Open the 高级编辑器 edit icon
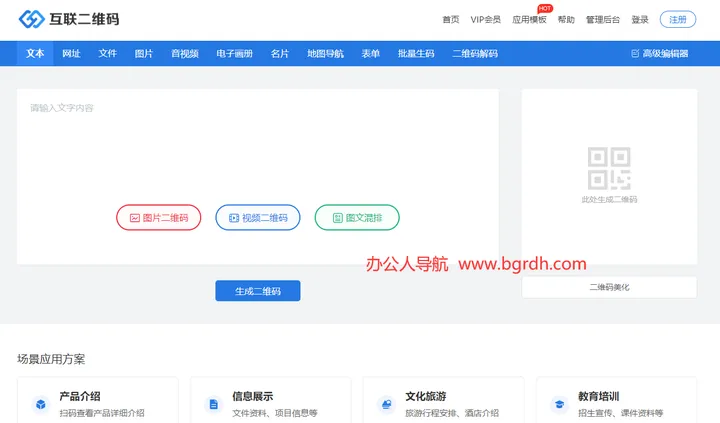This screenshot has width=720, height=423. tap(635, 54)
